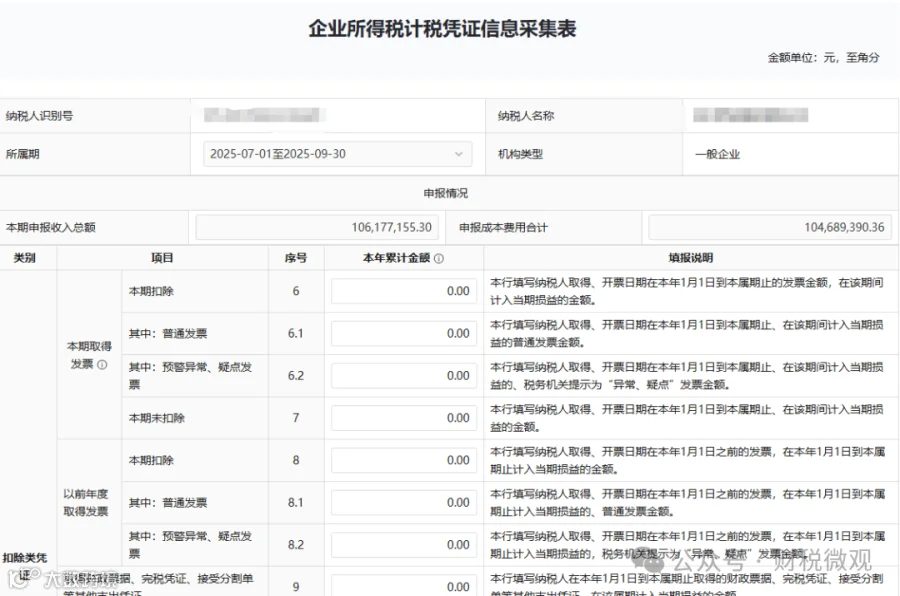Viewport: 900px width, 596px height.
Task: Click sequence number 6.2 cell
Action: 296,376
